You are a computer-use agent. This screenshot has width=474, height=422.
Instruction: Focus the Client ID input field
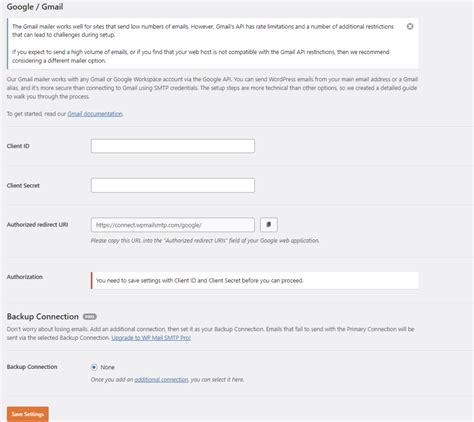click(x=173, y=146)
